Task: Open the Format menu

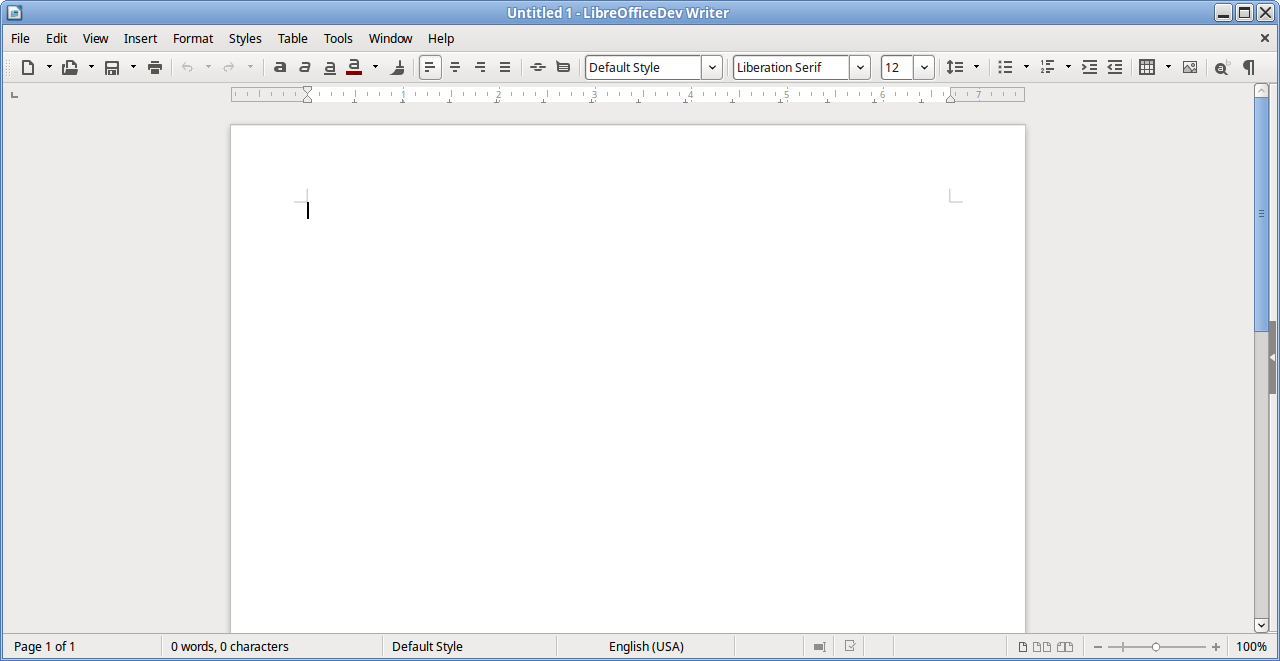Action: tap(193, 38)
